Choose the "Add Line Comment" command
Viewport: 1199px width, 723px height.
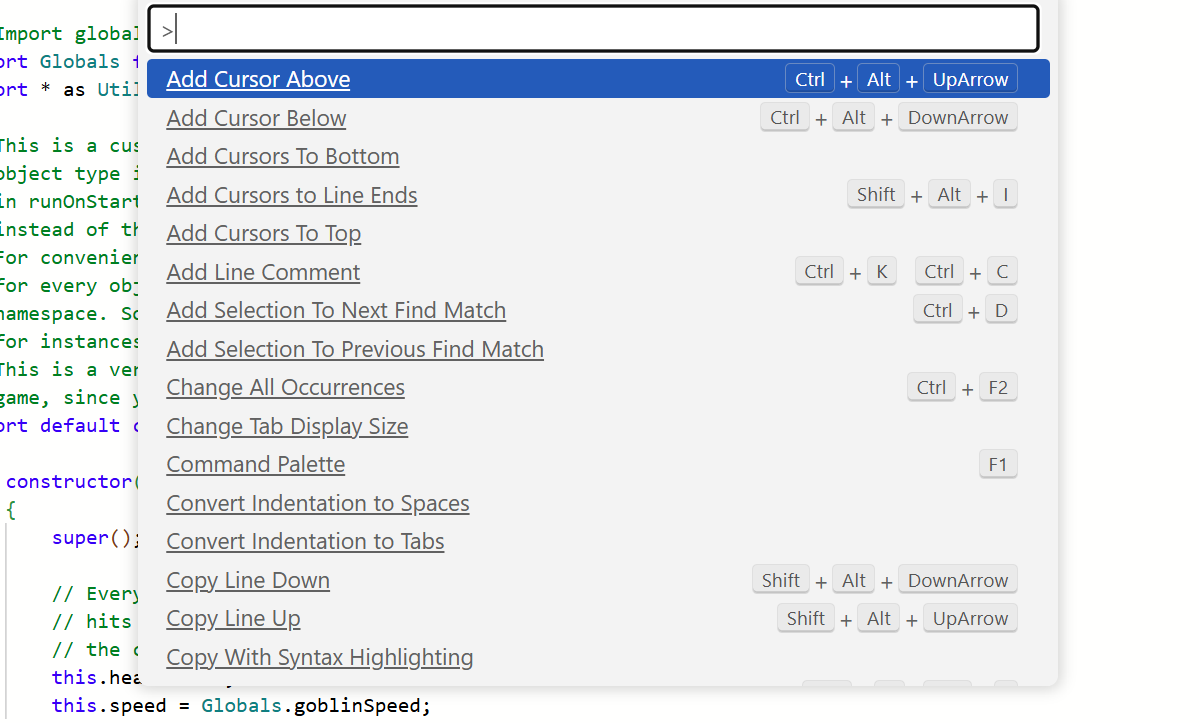(x=263, y=272)
